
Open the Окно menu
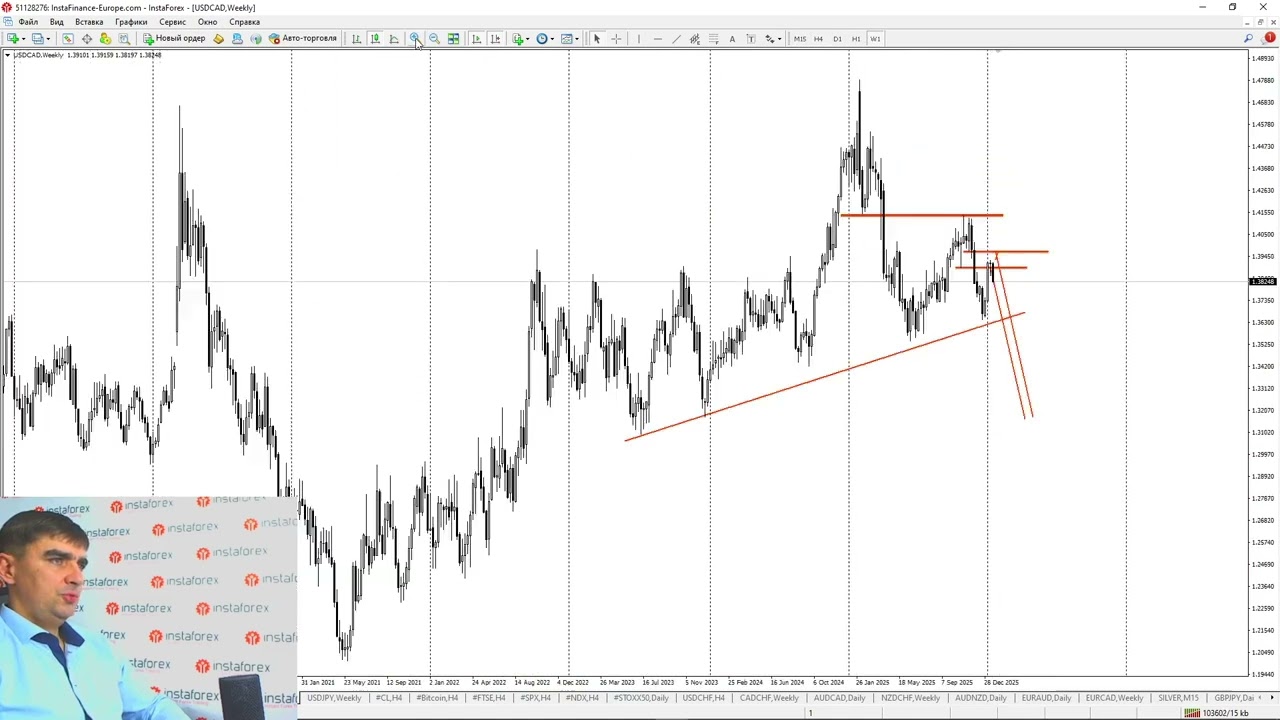(x=207, y=22)
